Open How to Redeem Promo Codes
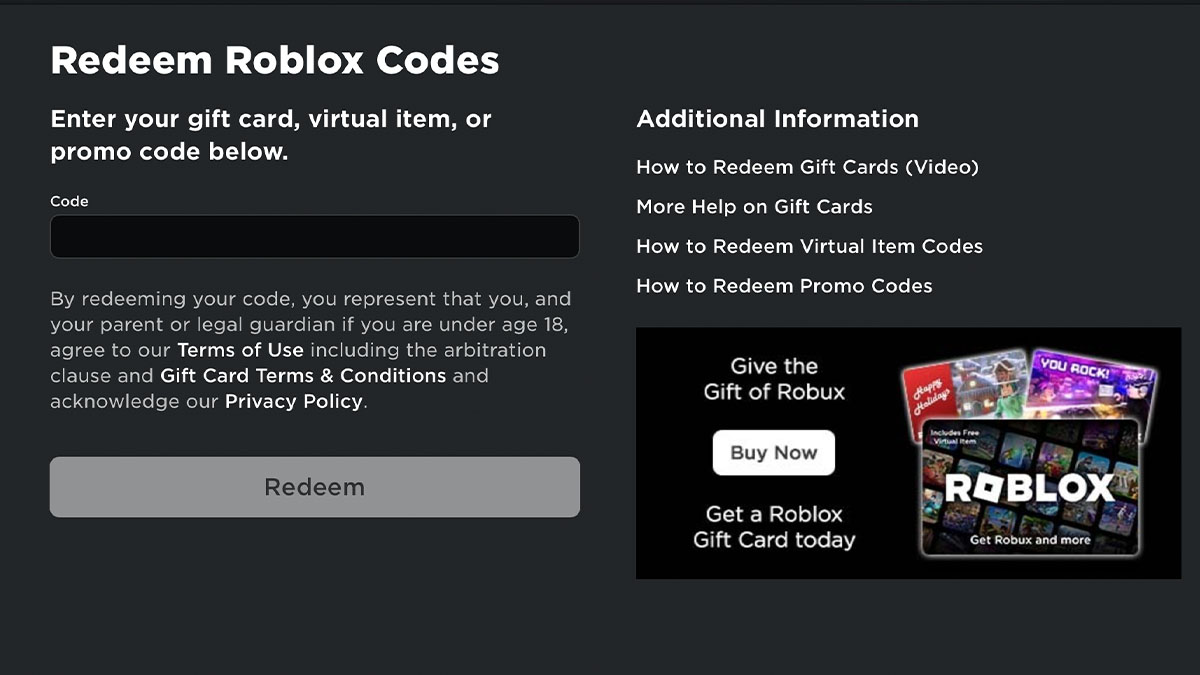Image resolution: width=1200 pixels, height=675 pixels. (784, 286)
